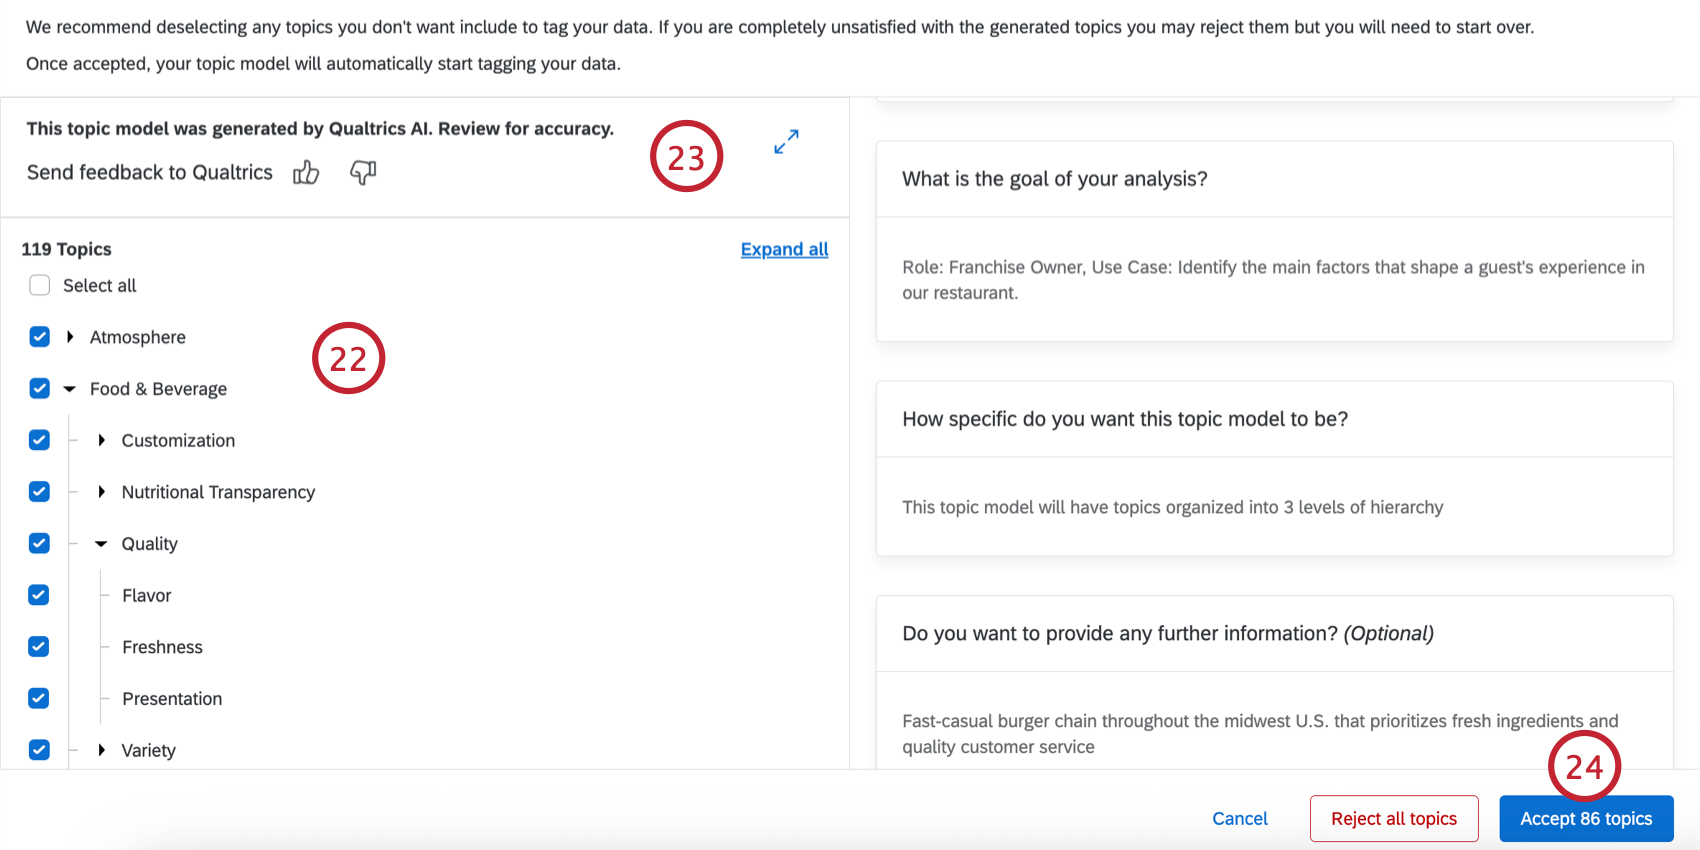Viewport: 1700px width, 850px height.
Task: Uncheck the Atmosphere topic checkbox
Action: click(x=40, y=337)
